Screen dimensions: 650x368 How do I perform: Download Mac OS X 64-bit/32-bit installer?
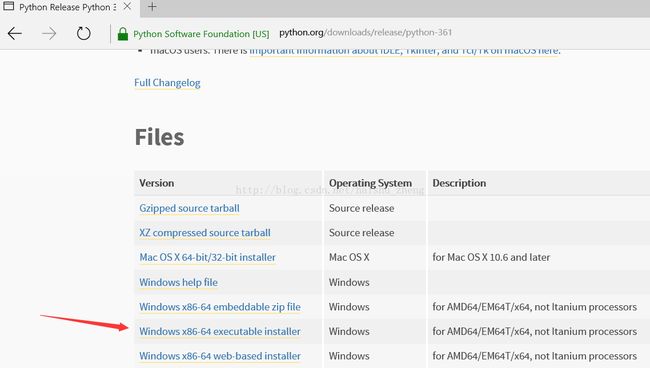tap(207, 257)
